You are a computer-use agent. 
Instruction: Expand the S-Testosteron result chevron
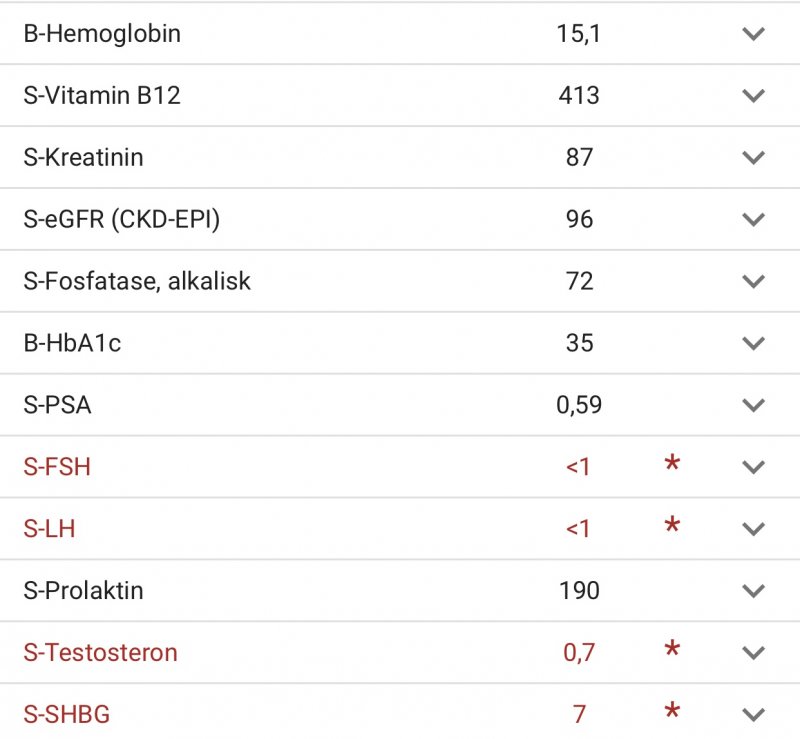pos(753,653)
